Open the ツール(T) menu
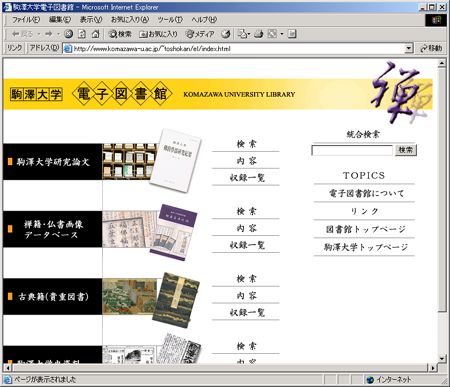This screenshot has width=450, height=387. tap(170, 20)
